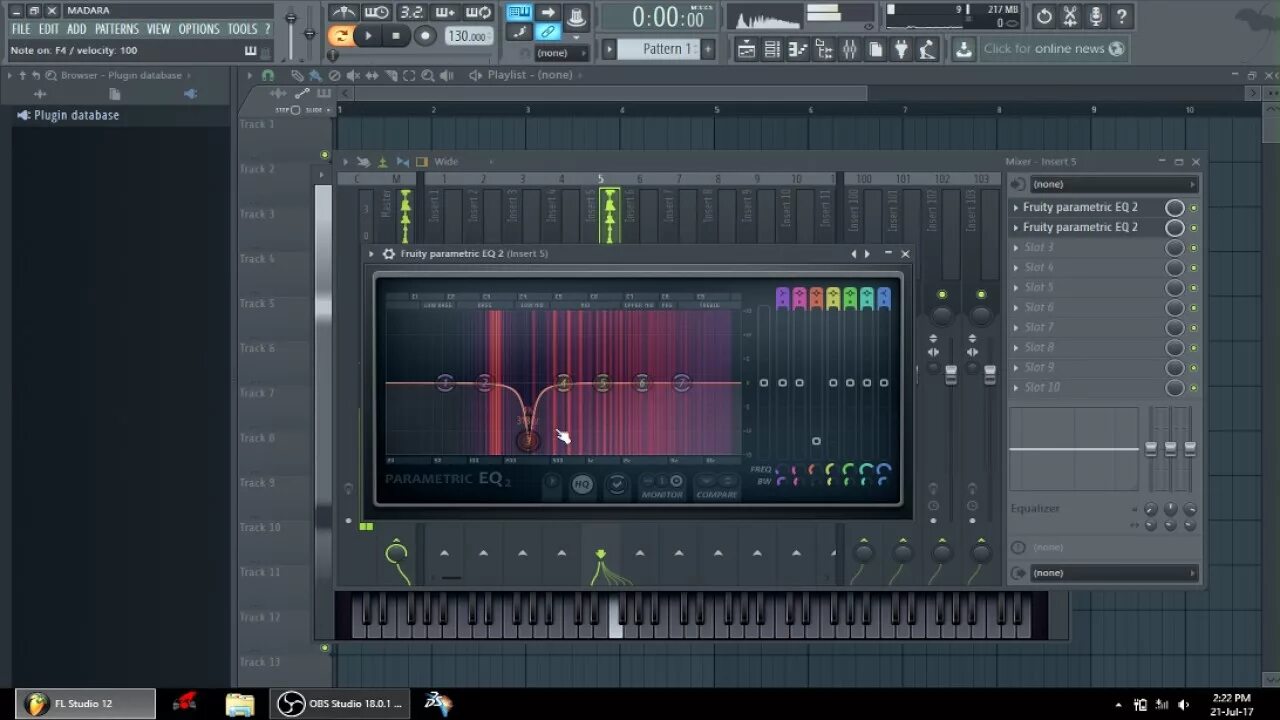Toggle loop recording icon
Image resolution: width=1280 pixels, height=720 pixels.
(x=479, y=13)
